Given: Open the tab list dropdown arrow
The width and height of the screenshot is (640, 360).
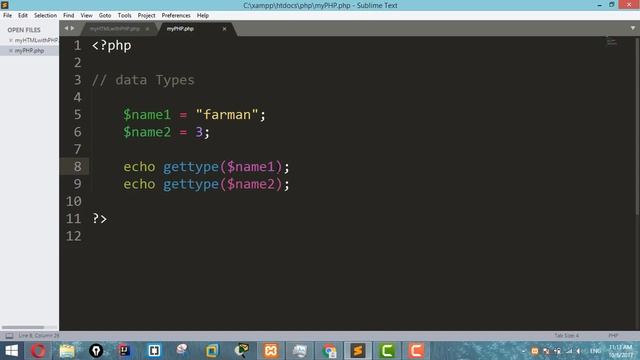Looking at the screenshot, I should coord(633,28).
